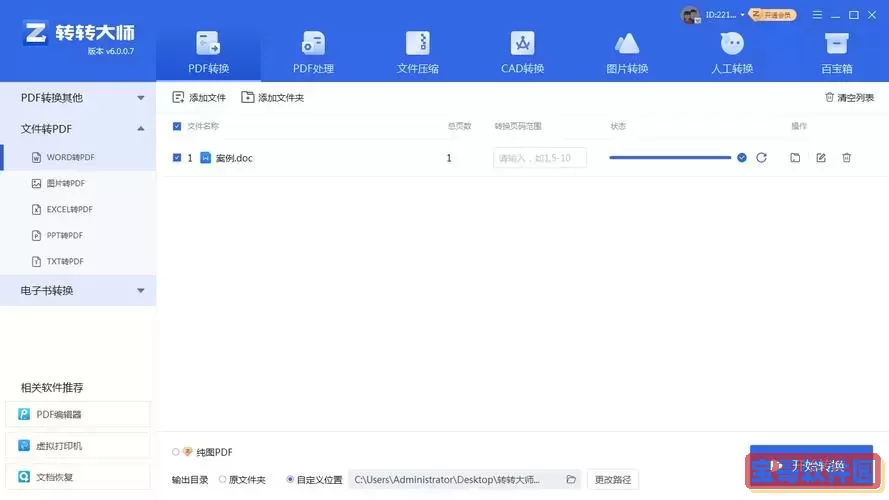This screenshot has height=500, width=889.
Task: Enable the 纯图PDF option
Action: 176,452
